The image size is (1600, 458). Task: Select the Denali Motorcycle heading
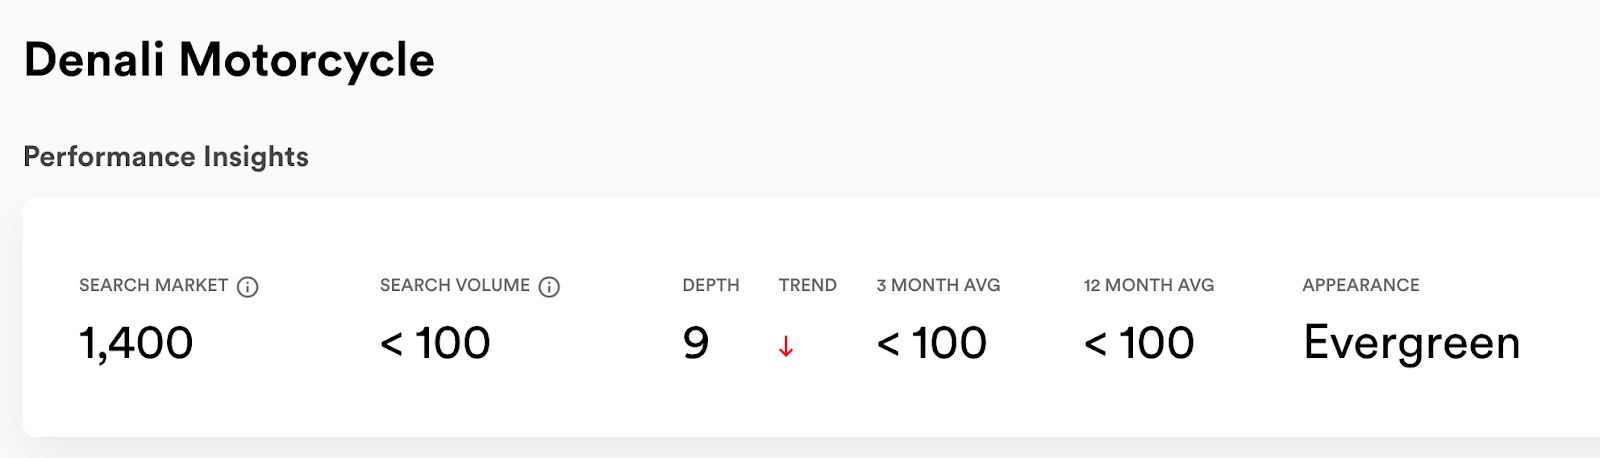(229, 60)
